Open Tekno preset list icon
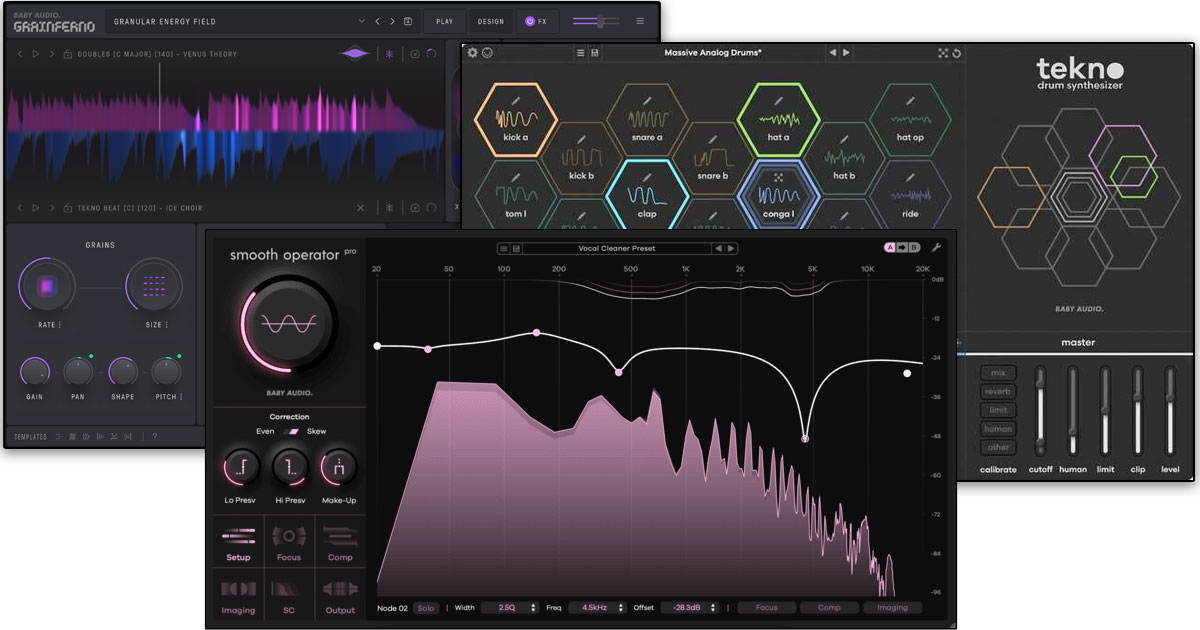This screenshot has height=630, width=1200. (580, 53)
